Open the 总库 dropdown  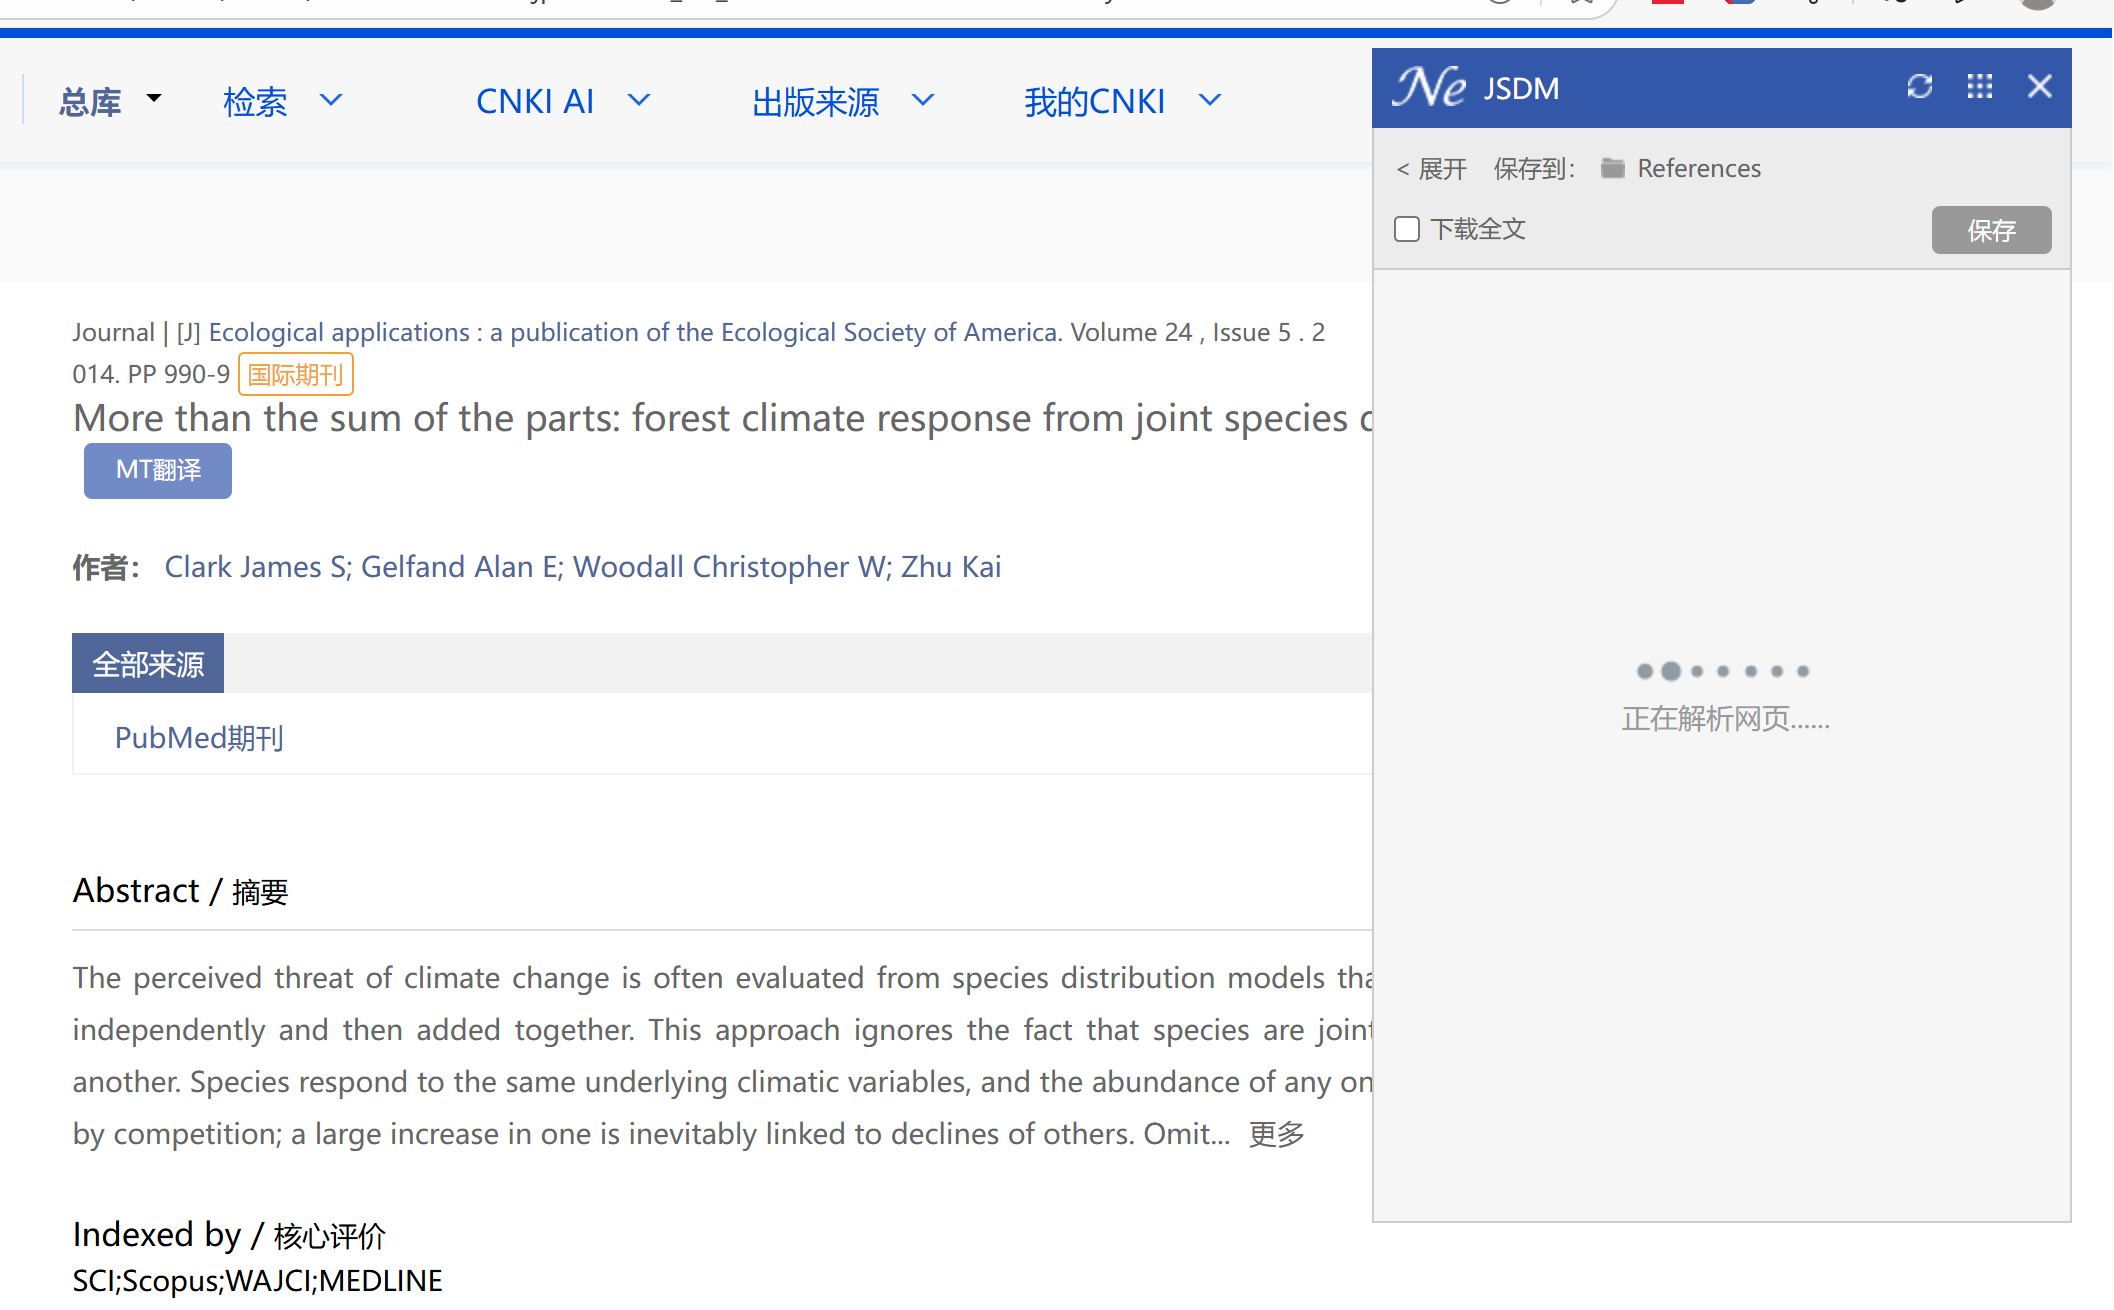(x=110, y=101)
